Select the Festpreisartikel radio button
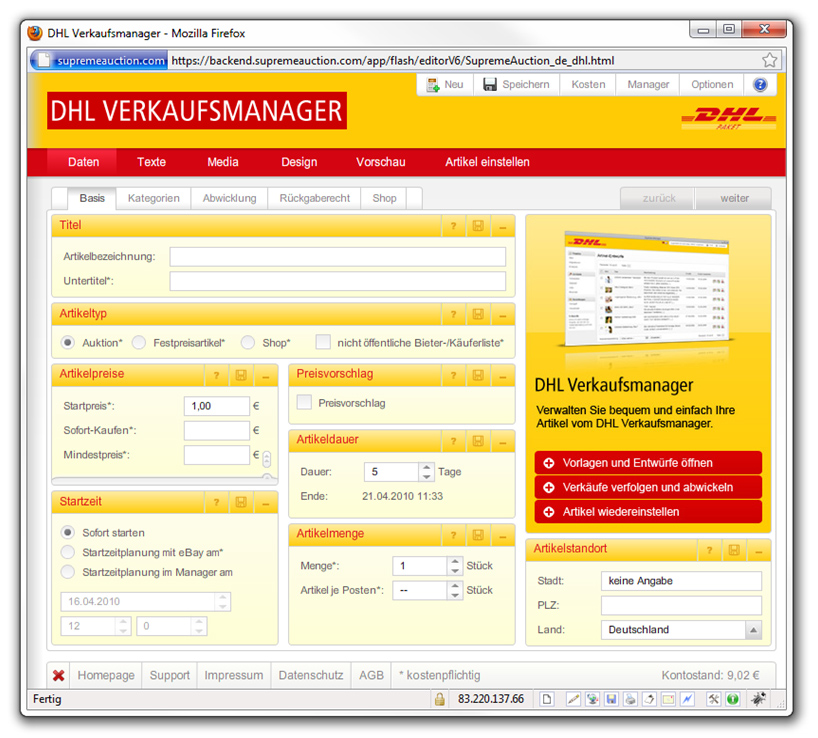The width and height of the screenshot is (818, 738). pos(139,343)
